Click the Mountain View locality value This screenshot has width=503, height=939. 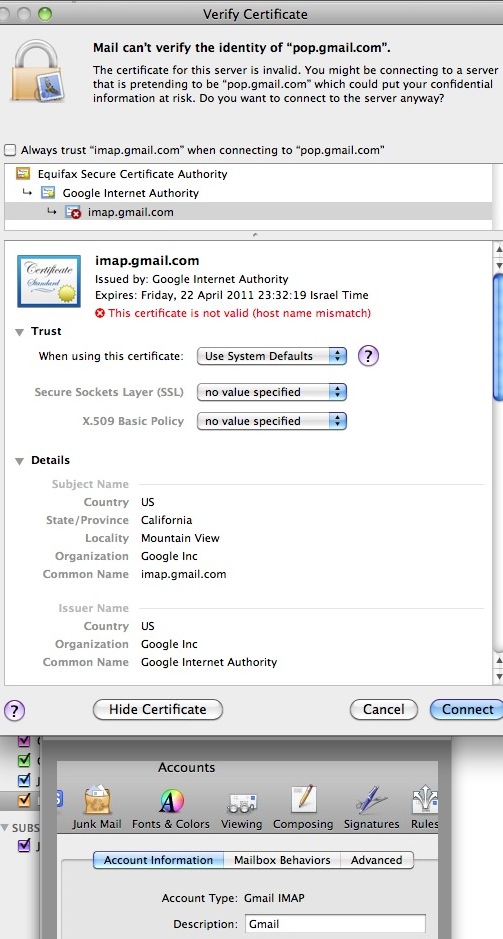[180, 538]
